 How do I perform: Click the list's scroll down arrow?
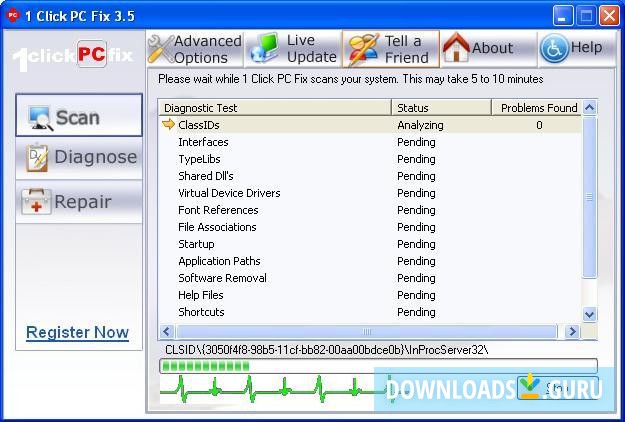(x=589, y=314)
